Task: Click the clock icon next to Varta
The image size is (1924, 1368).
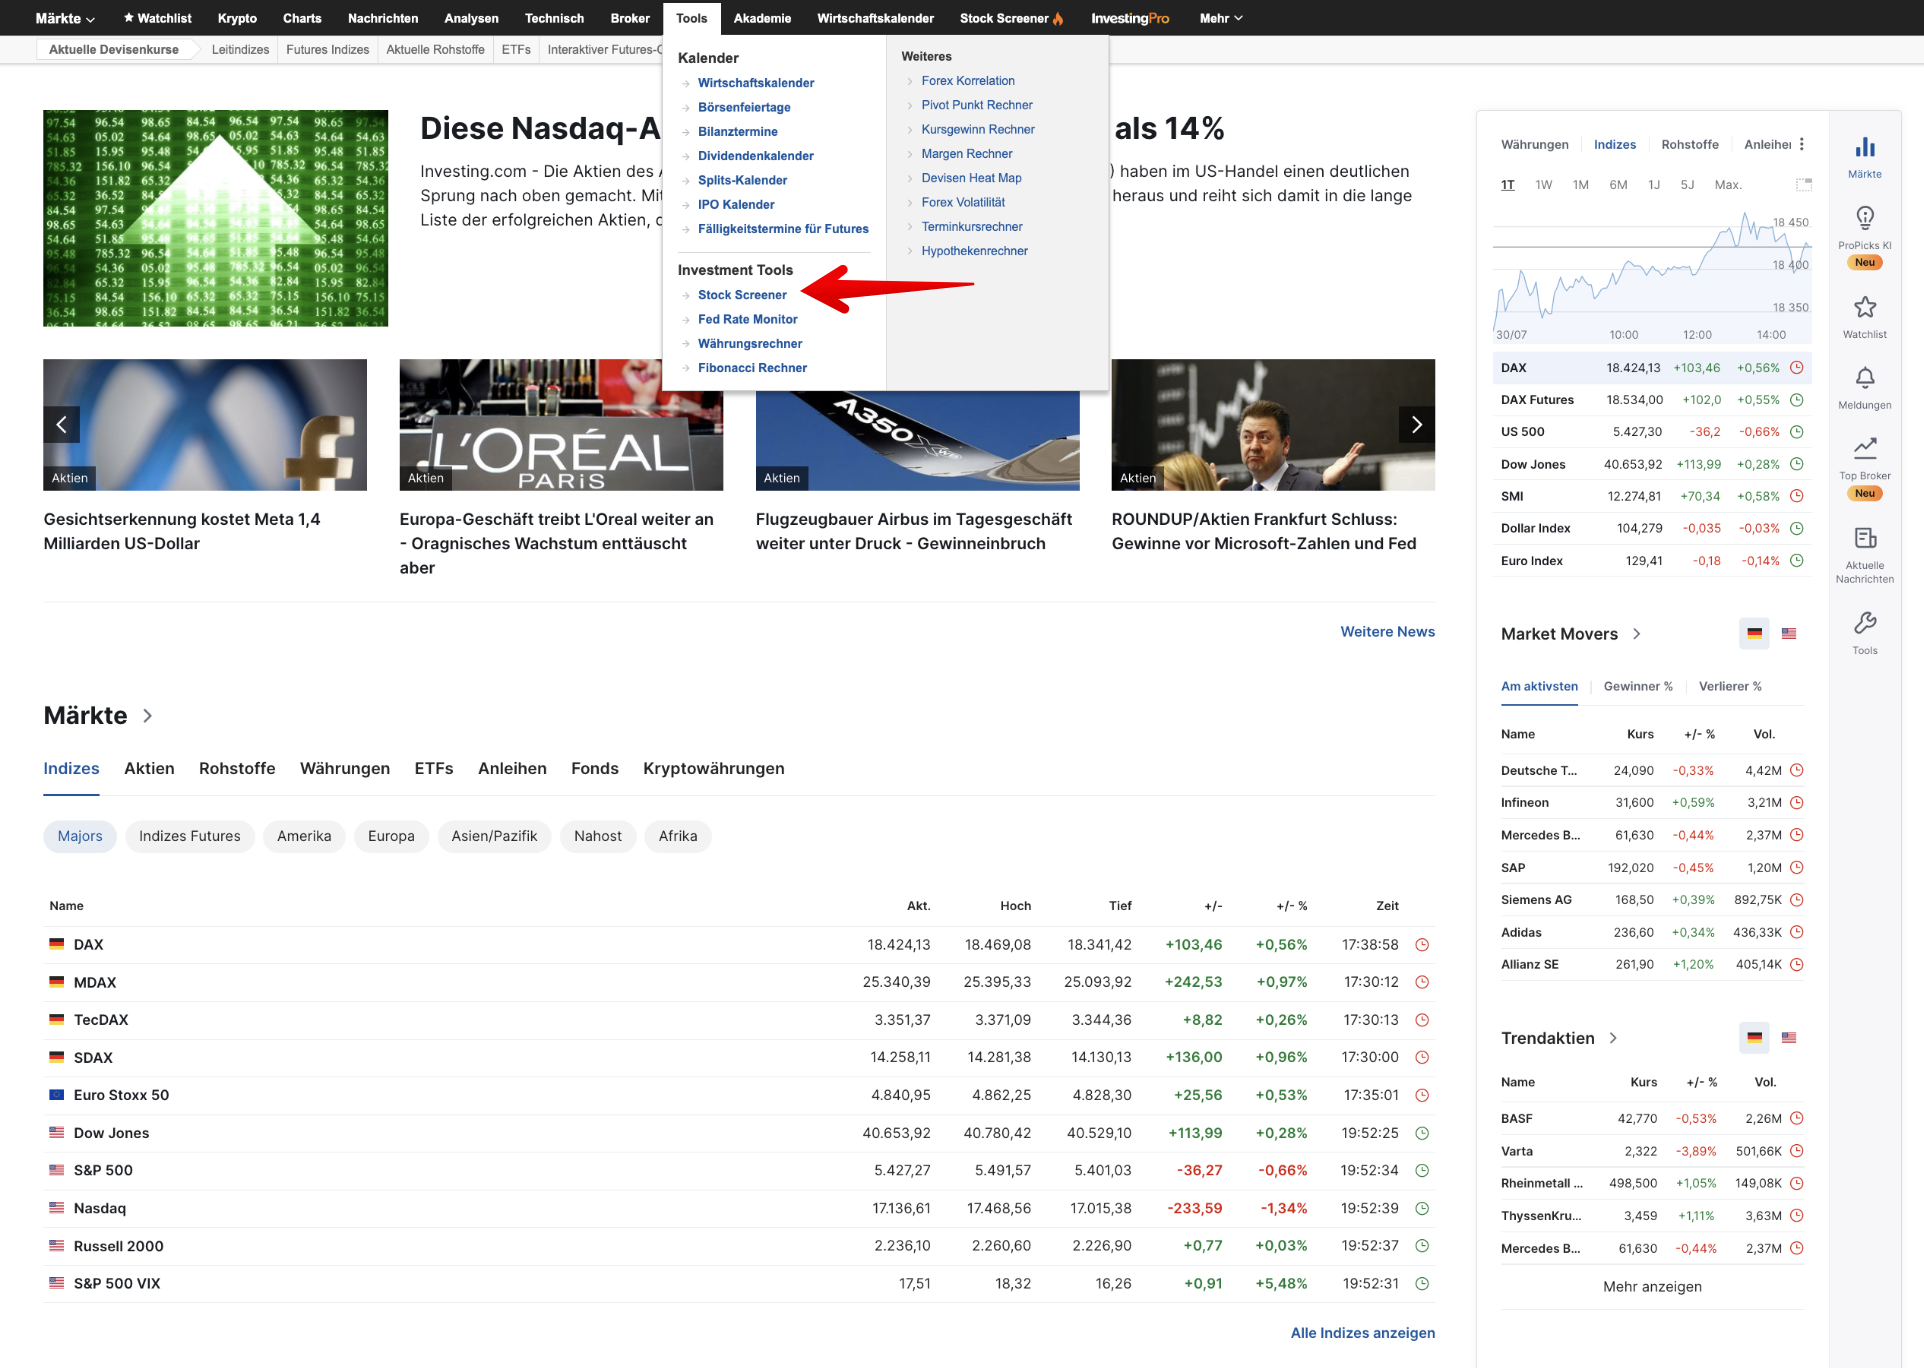Action: [1796, 1151]
